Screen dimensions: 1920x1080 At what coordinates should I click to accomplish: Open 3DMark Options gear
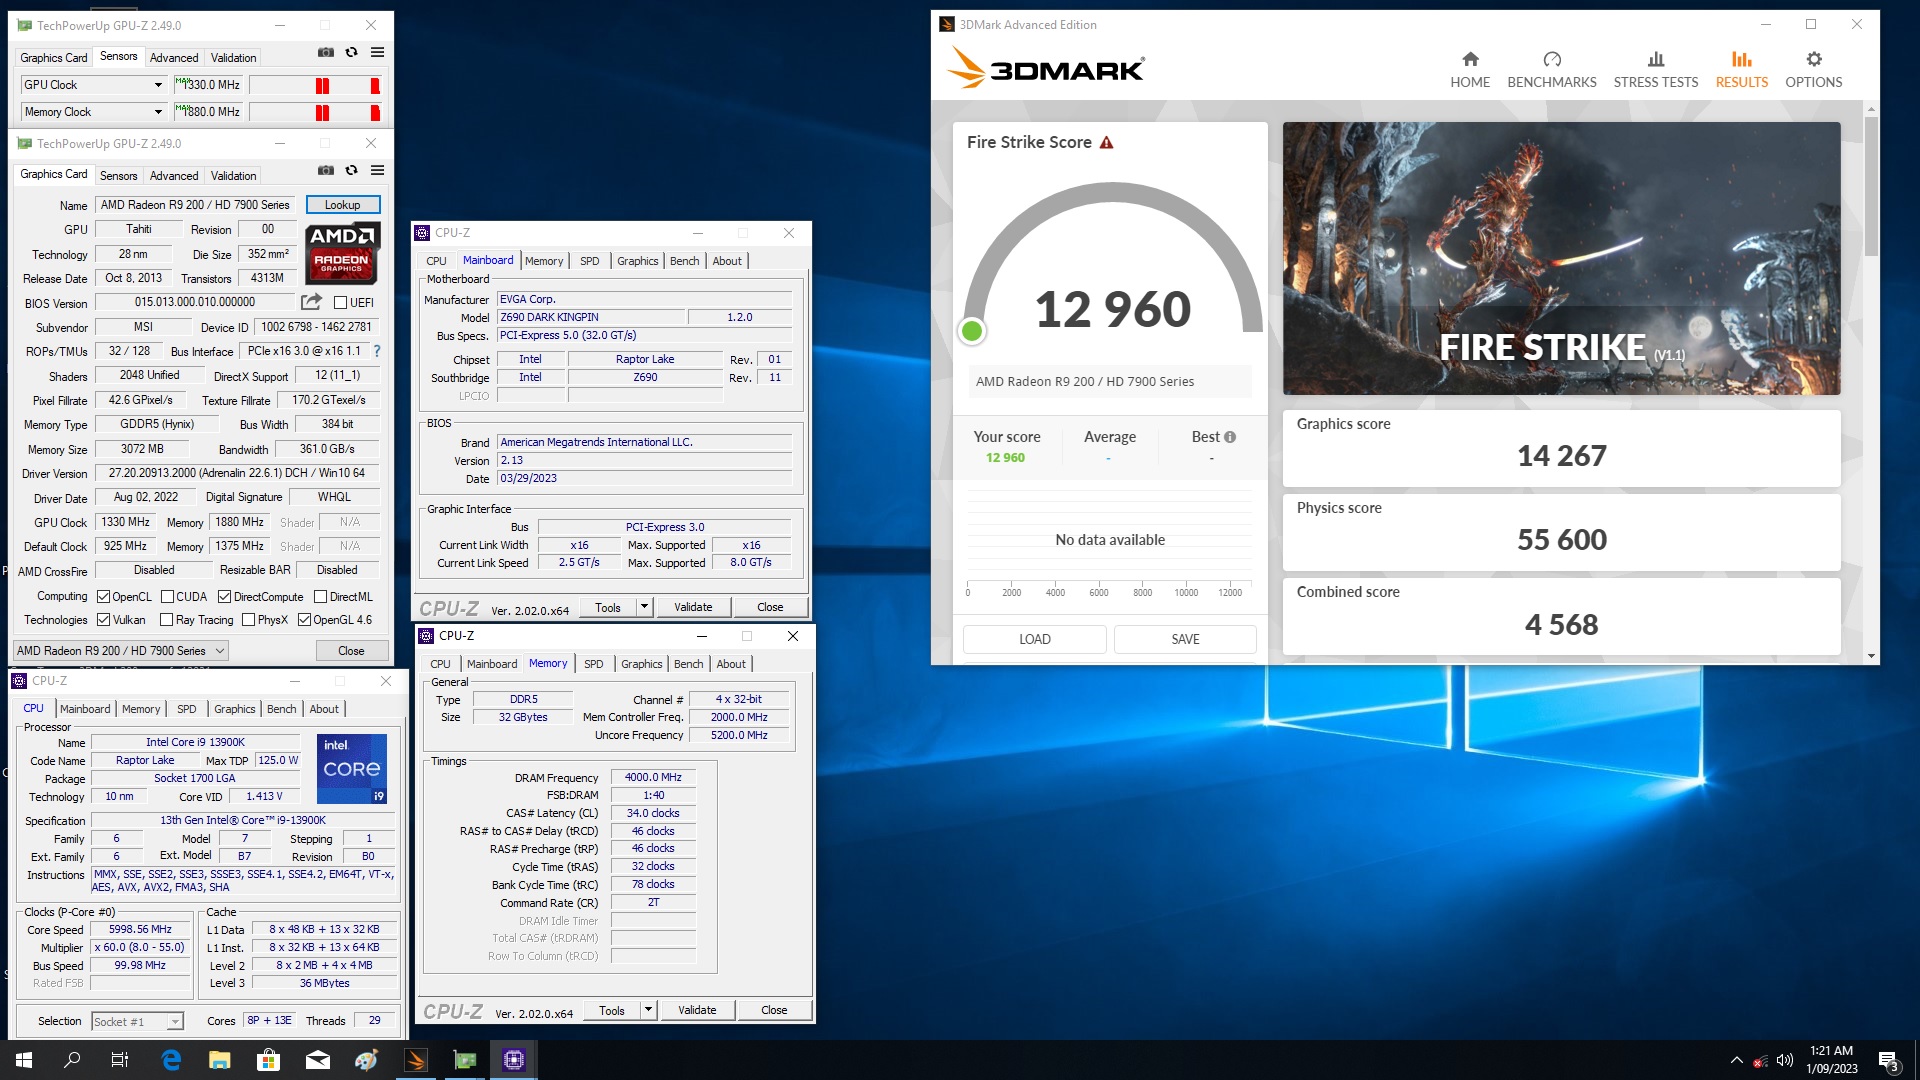(x=1813, y=70)
